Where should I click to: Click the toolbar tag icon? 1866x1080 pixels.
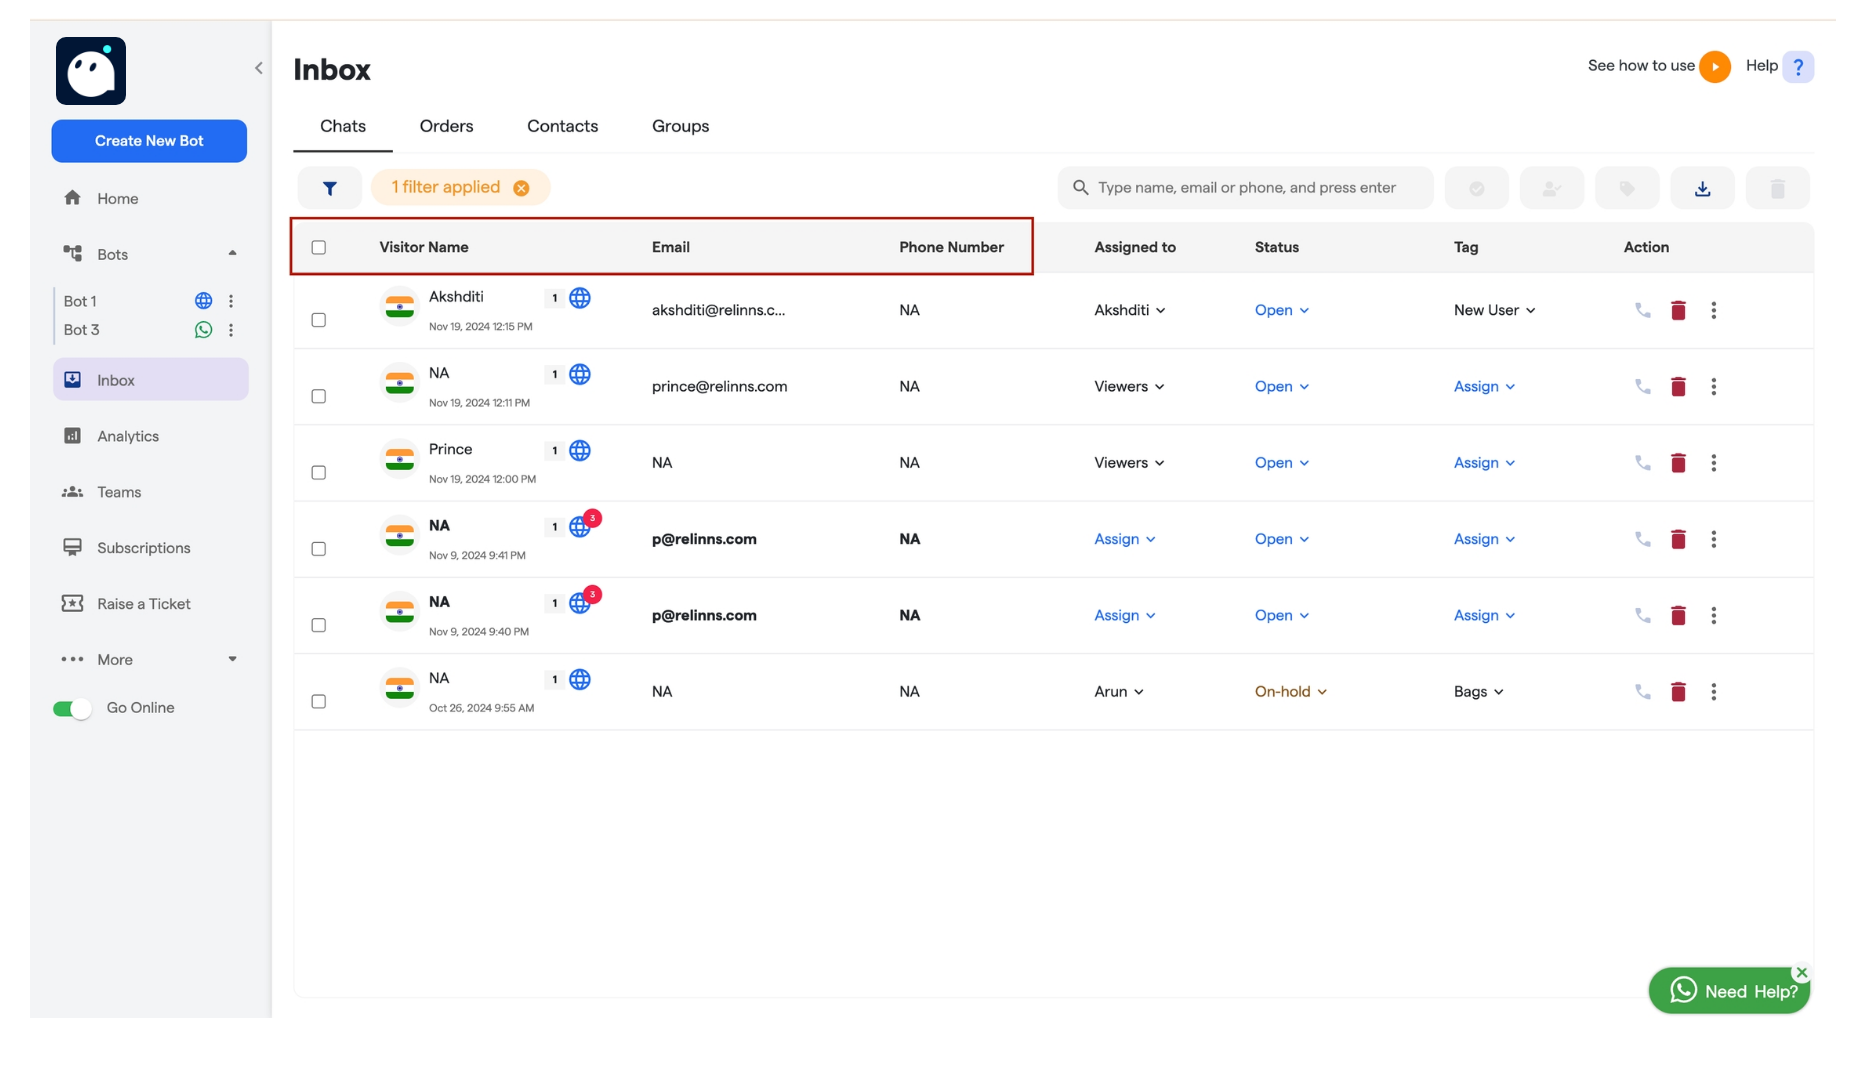click(x=1627, y=188)
